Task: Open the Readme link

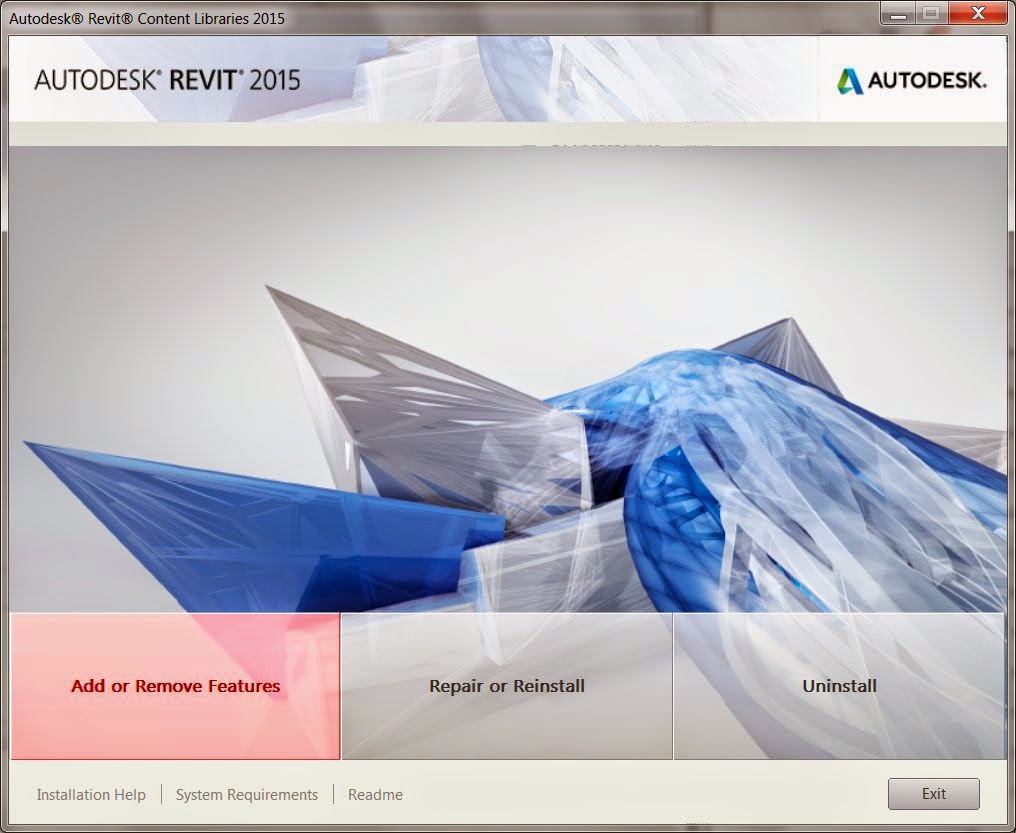Action: [375, 794]
